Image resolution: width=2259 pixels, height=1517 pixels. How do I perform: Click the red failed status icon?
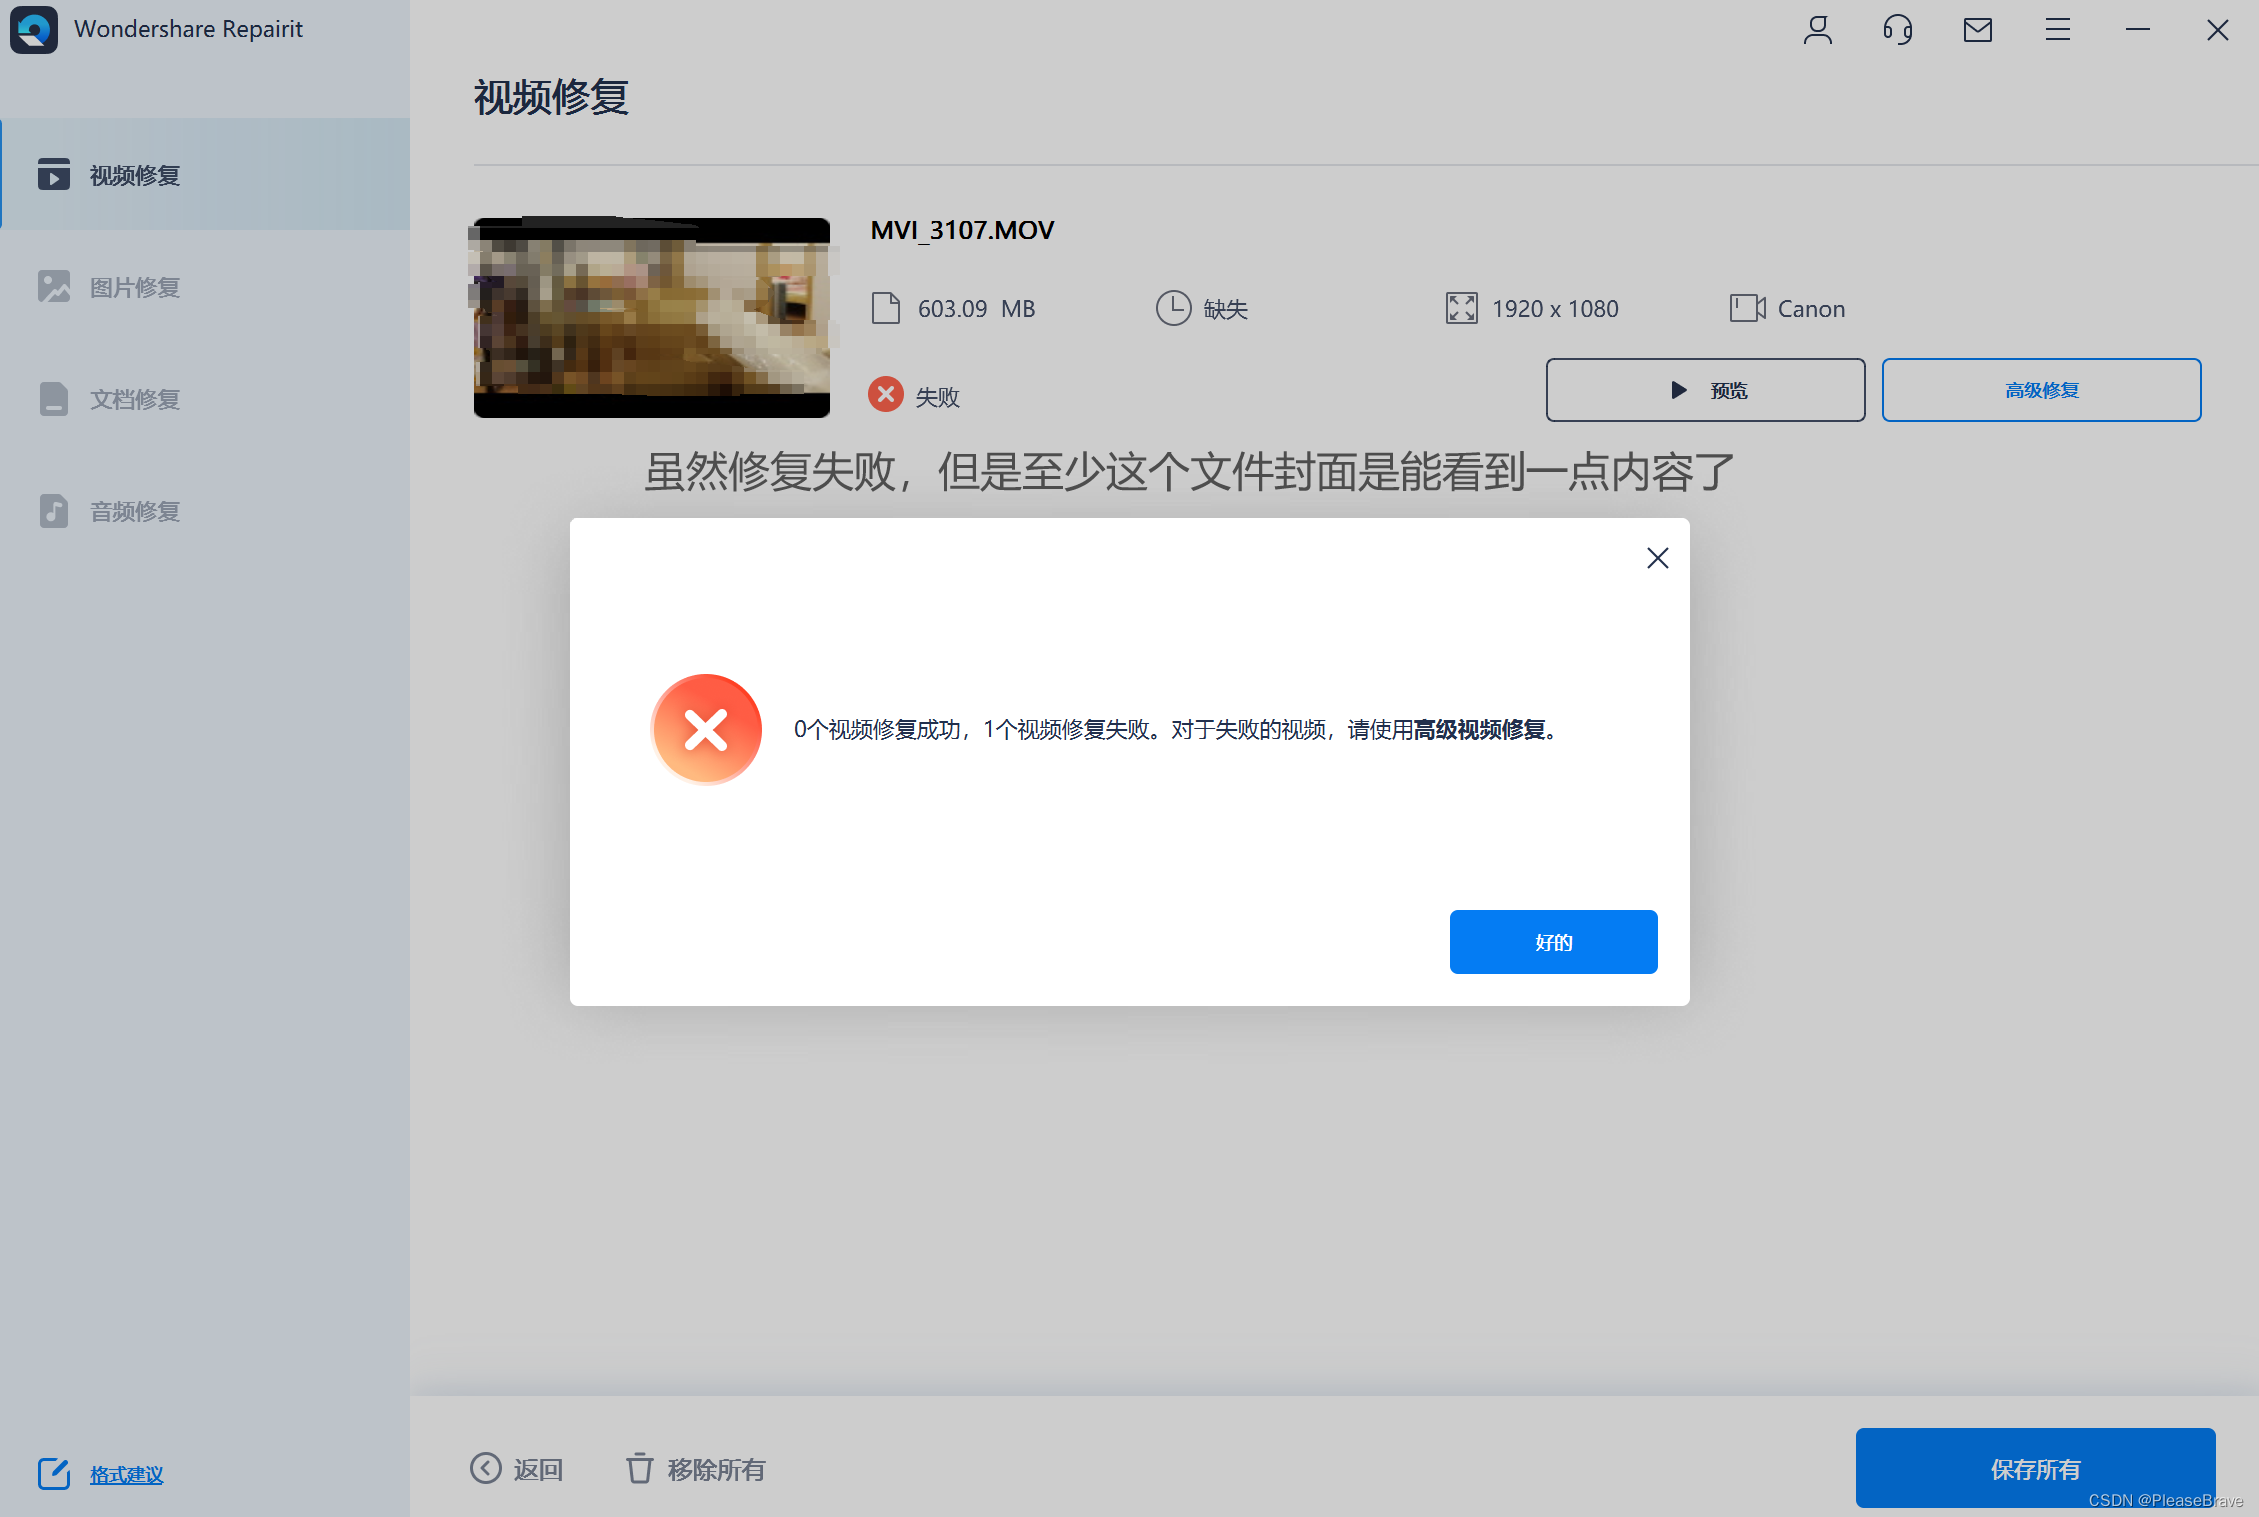(x=885, y=394)
